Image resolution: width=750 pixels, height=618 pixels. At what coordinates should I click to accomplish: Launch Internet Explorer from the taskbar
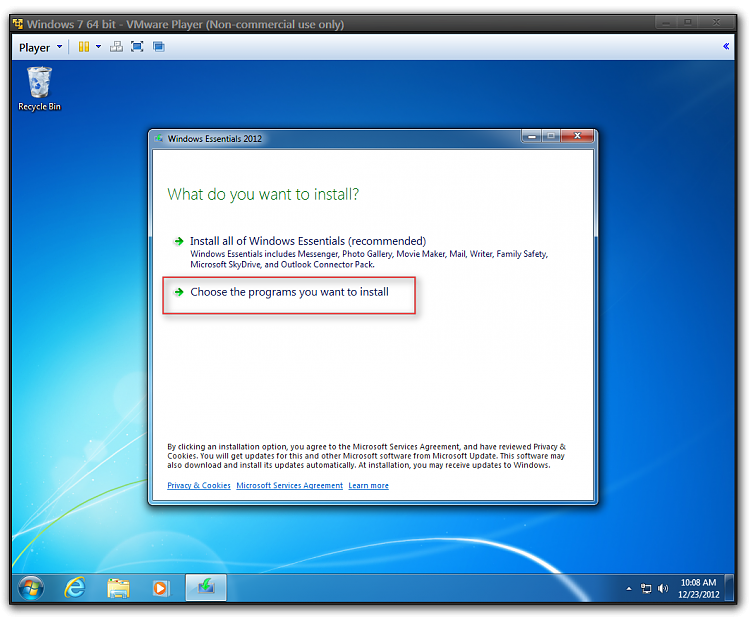(x=75, y=588)
